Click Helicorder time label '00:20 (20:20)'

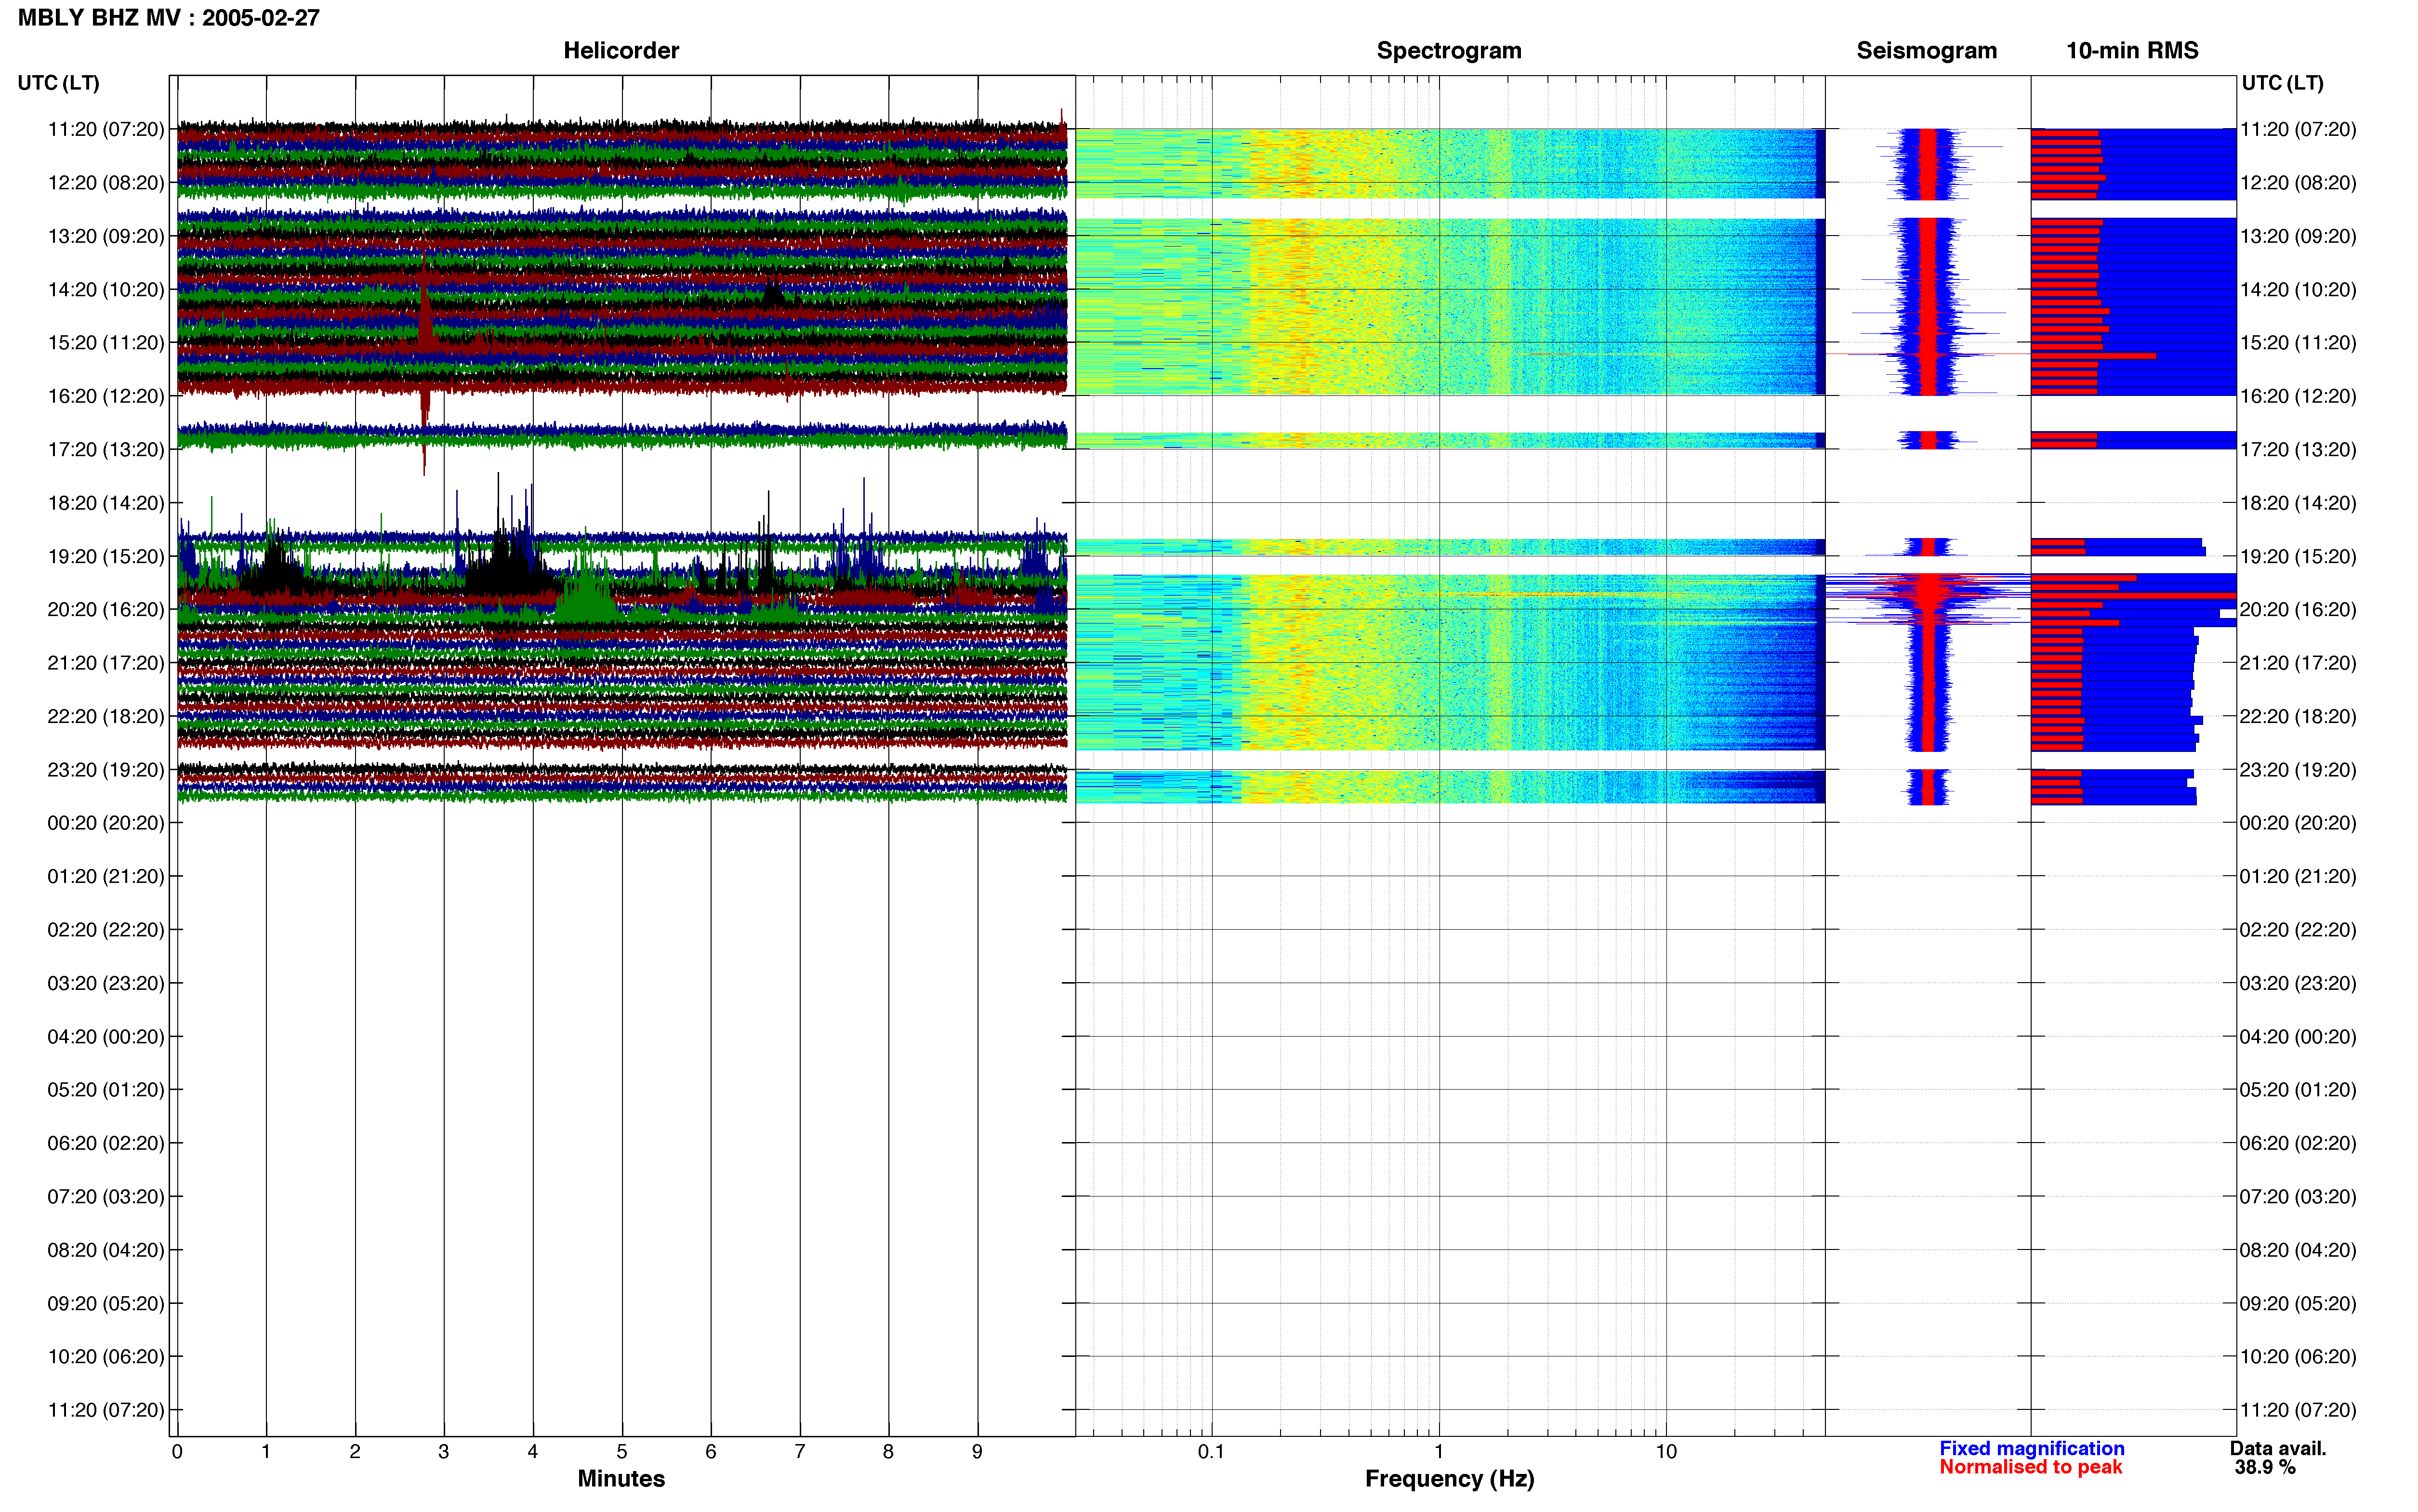click(x=106, y=823)
